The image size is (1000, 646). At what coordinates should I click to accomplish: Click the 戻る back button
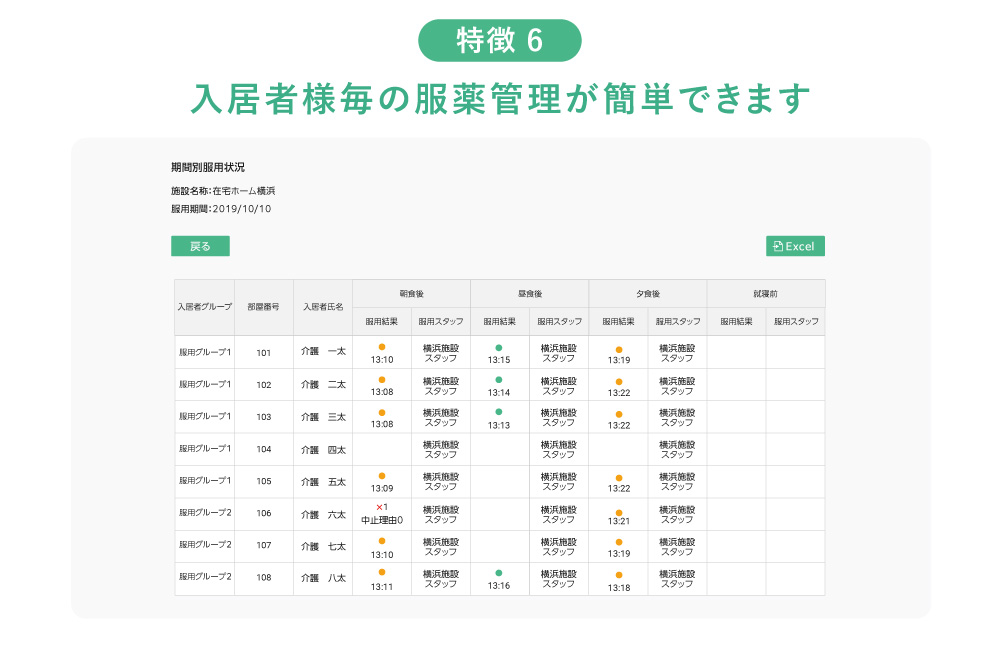click(200, 246)
